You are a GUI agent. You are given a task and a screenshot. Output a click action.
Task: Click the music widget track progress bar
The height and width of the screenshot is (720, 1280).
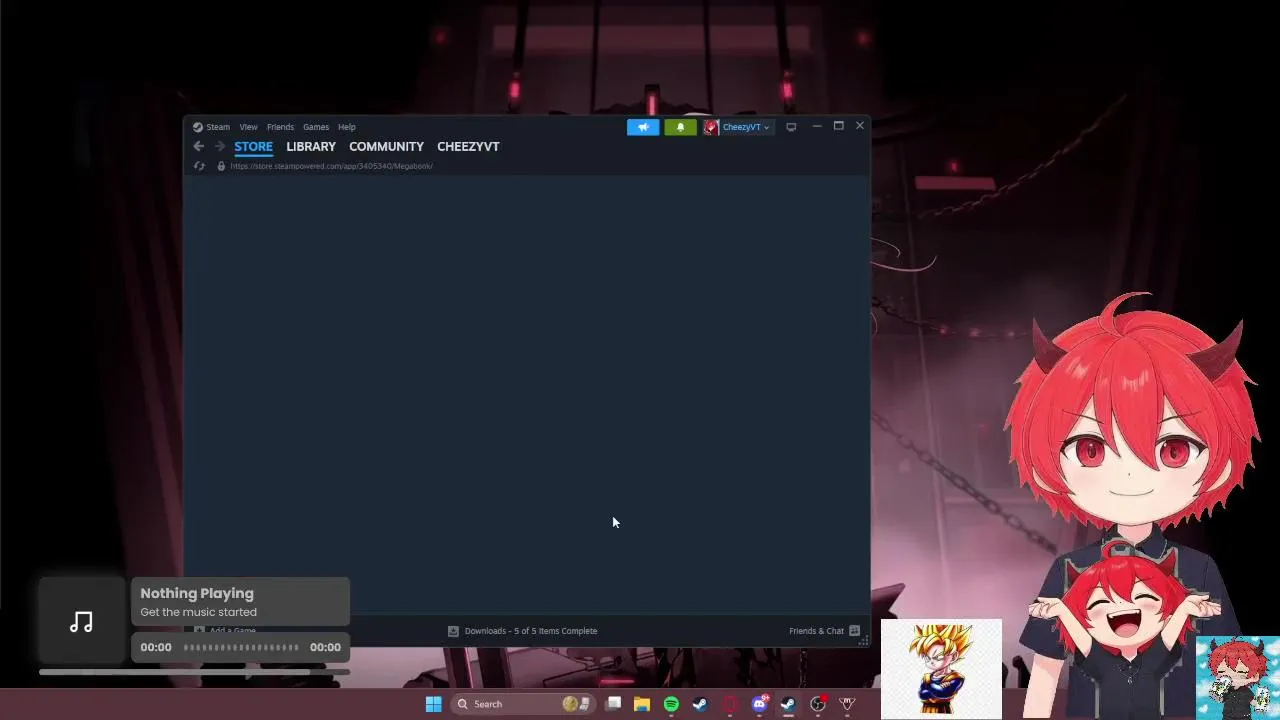[241, 647]
